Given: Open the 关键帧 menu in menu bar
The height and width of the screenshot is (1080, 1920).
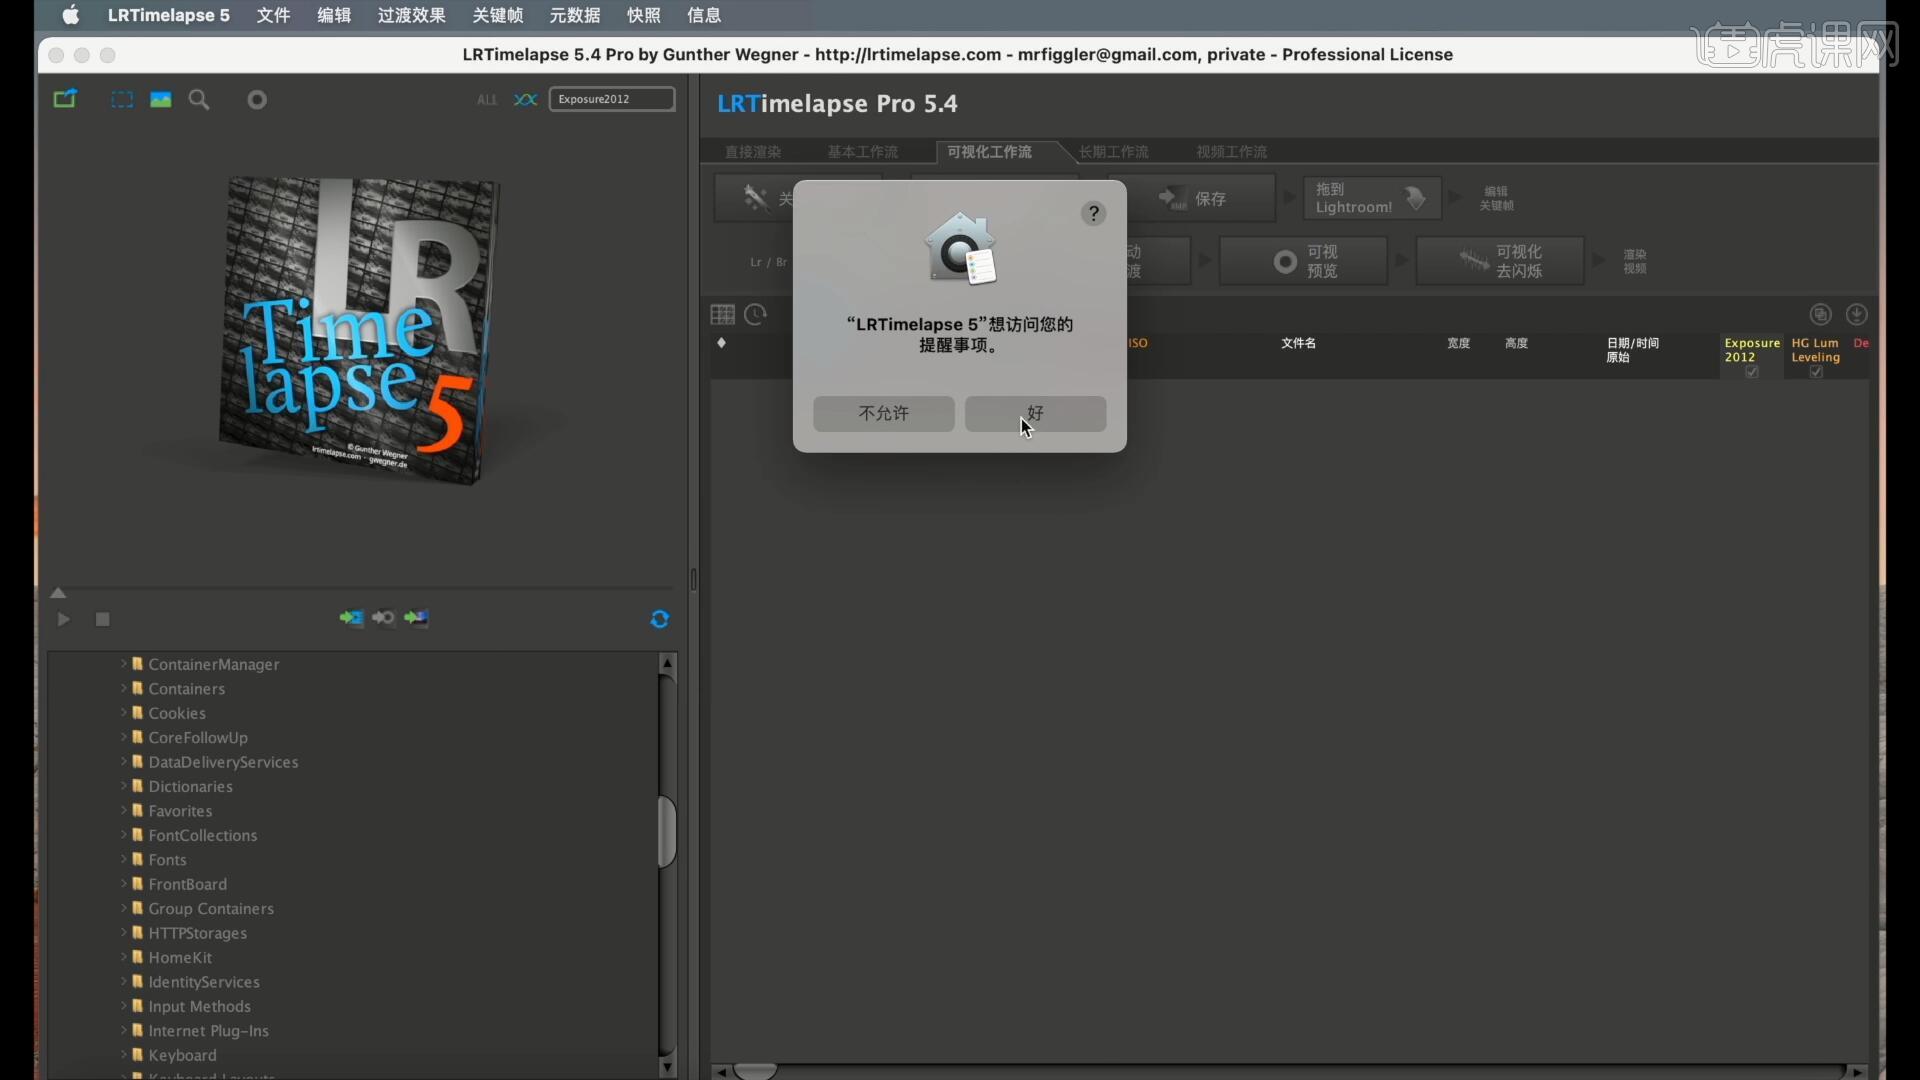Looking at the screenshot, I should coord(497,15).
